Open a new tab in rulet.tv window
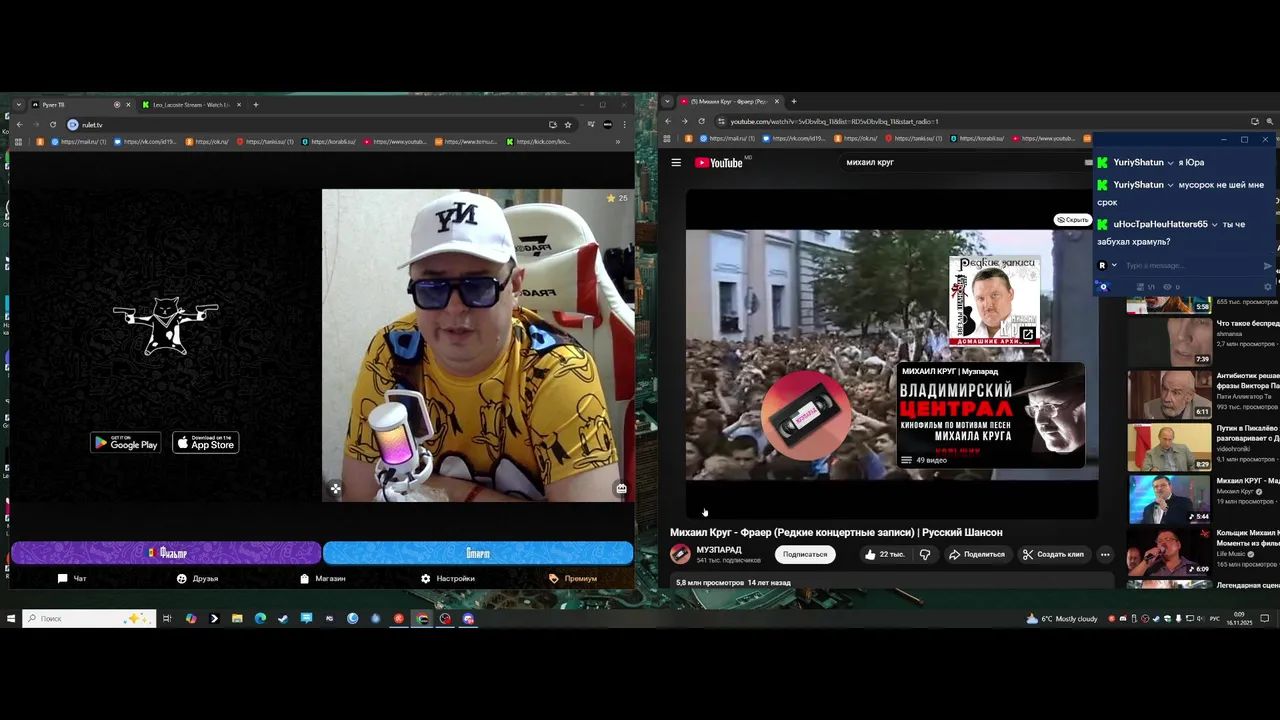The image size is (1280, 720). 255,104
